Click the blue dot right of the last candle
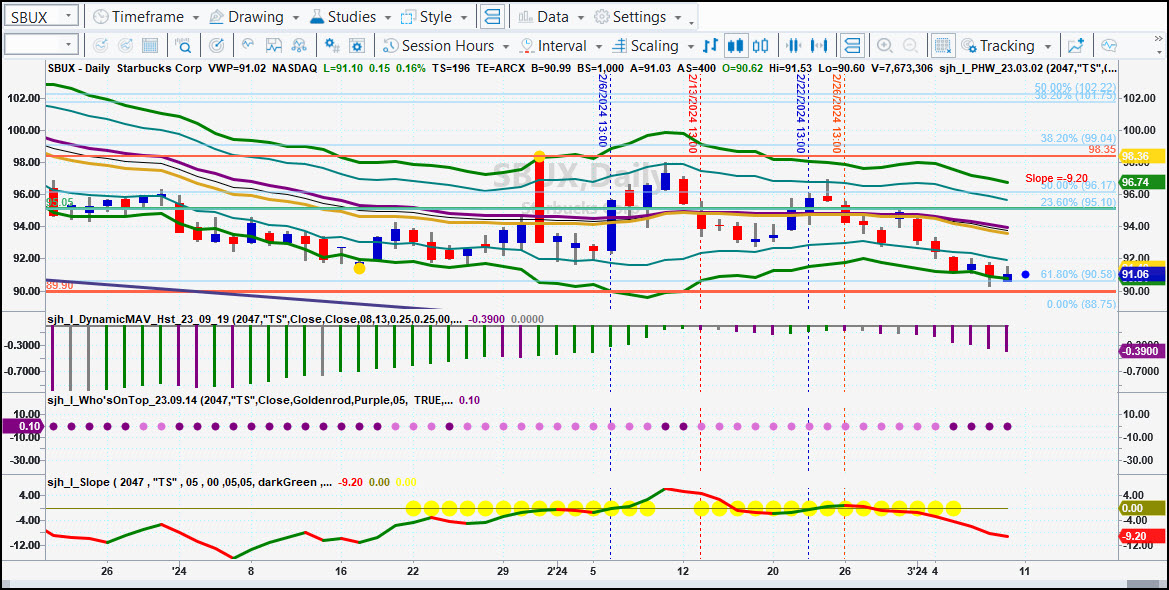Screen dimensions: 1169x590 click(x=1025, y=274)
